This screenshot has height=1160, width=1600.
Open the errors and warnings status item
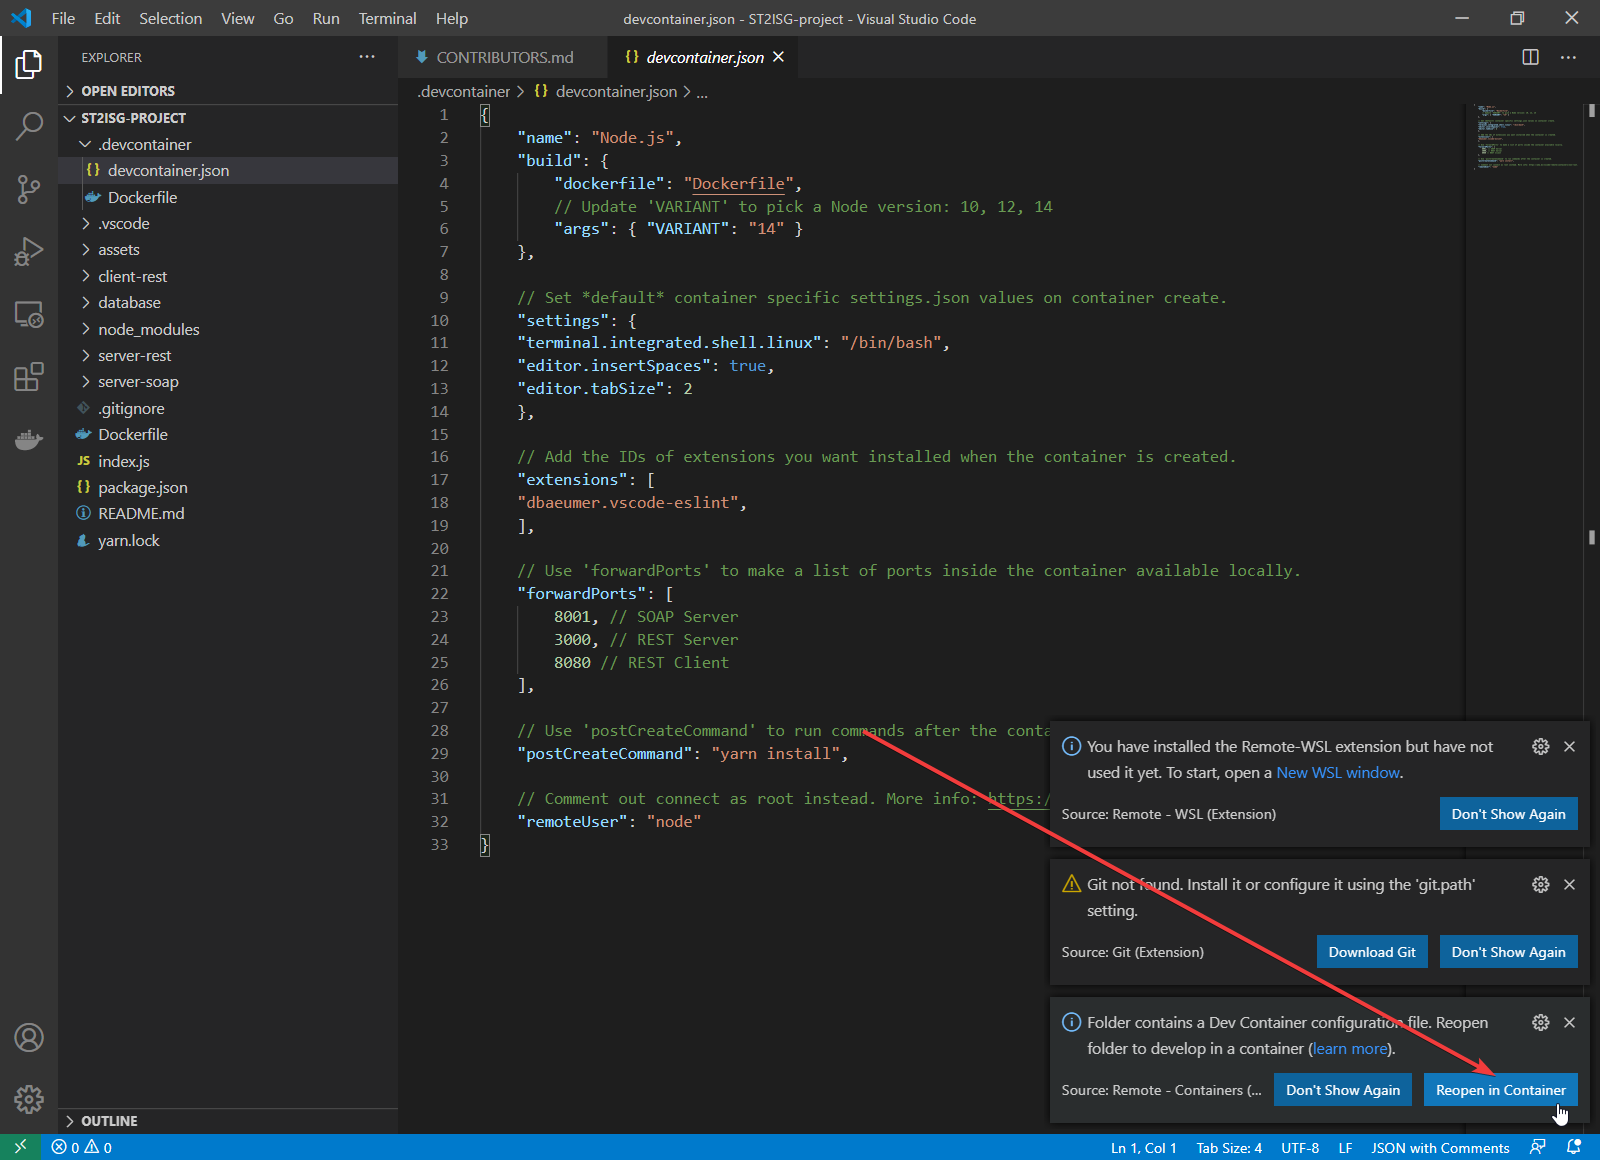82,1148
